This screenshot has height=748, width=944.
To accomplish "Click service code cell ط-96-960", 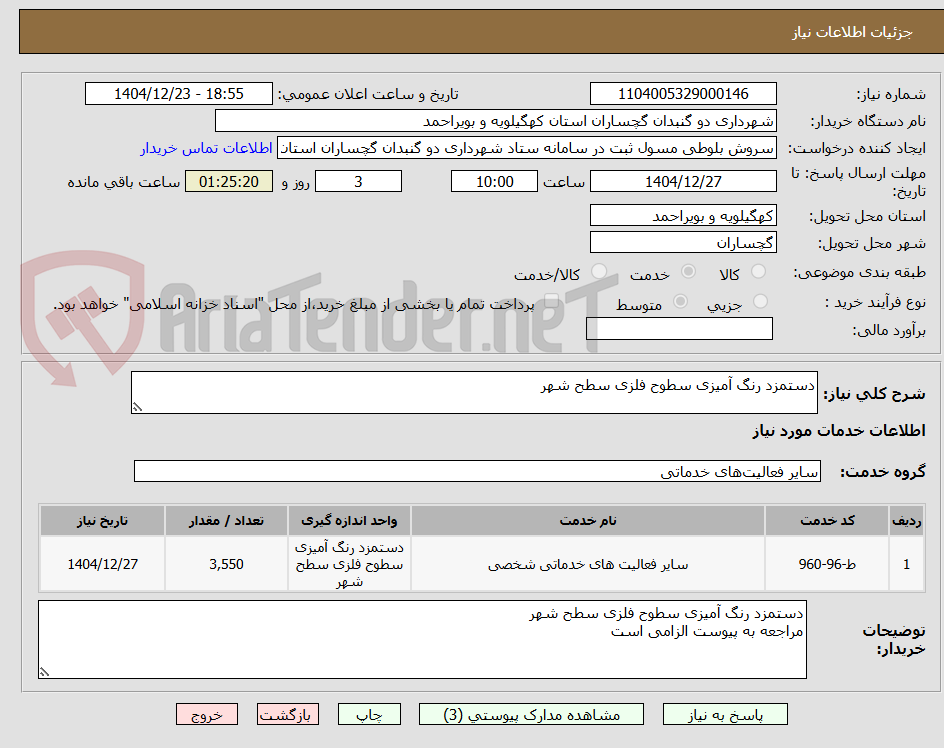I will click(827, 564).
